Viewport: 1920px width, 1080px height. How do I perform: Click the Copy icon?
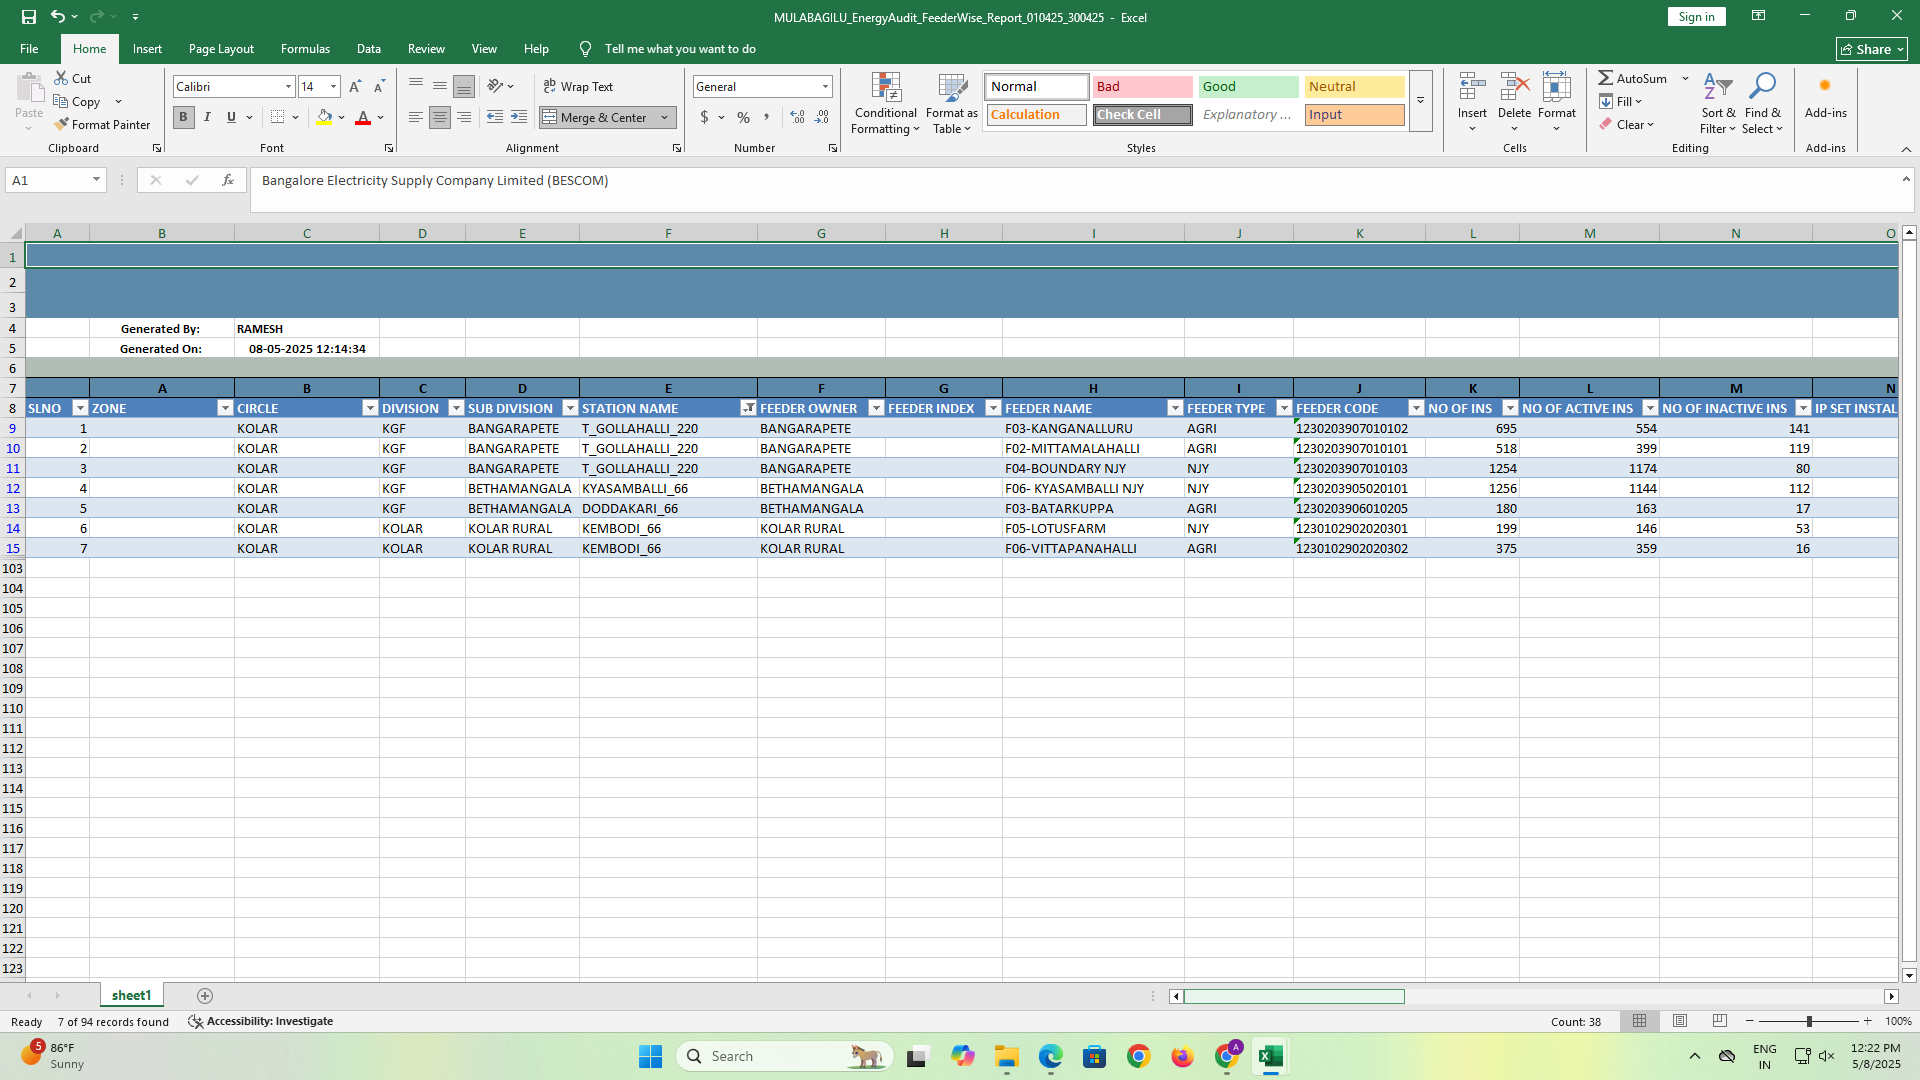(61, 102)
